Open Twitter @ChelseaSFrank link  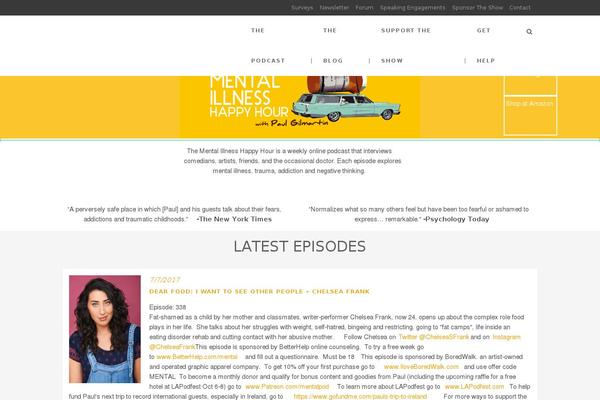click(x=433, y=337)
